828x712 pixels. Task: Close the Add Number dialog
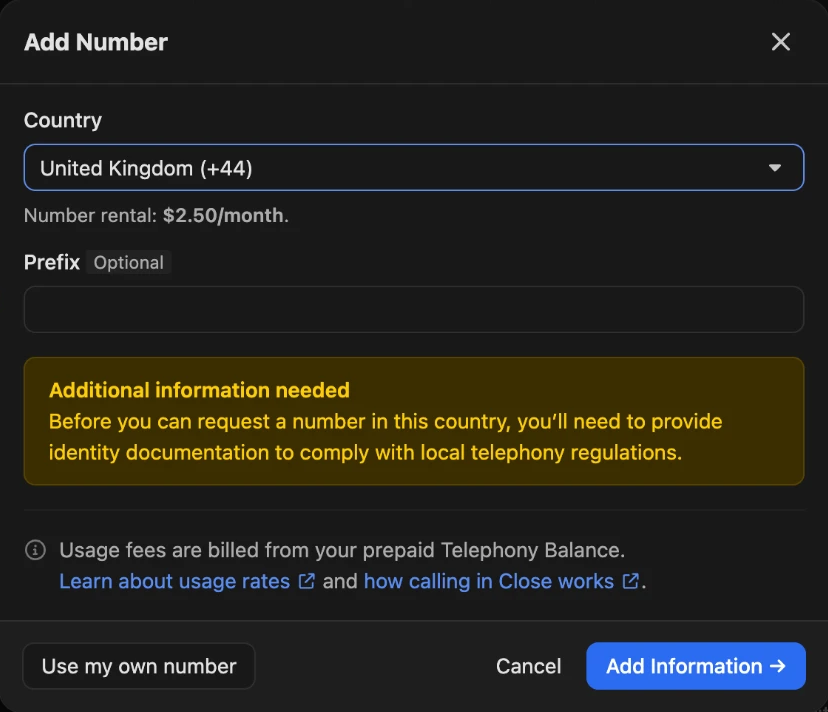(780, 42)
